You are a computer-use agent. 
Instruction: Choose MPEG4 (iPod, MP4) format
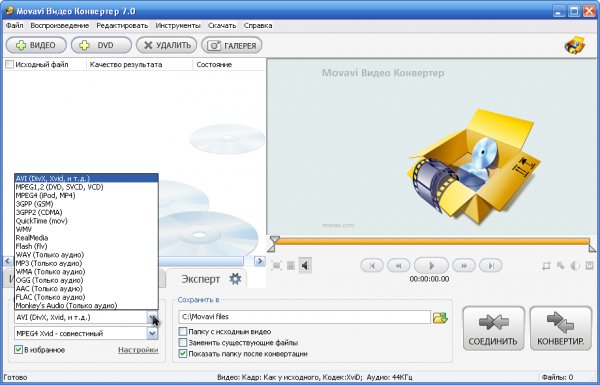tap(86, 195)
